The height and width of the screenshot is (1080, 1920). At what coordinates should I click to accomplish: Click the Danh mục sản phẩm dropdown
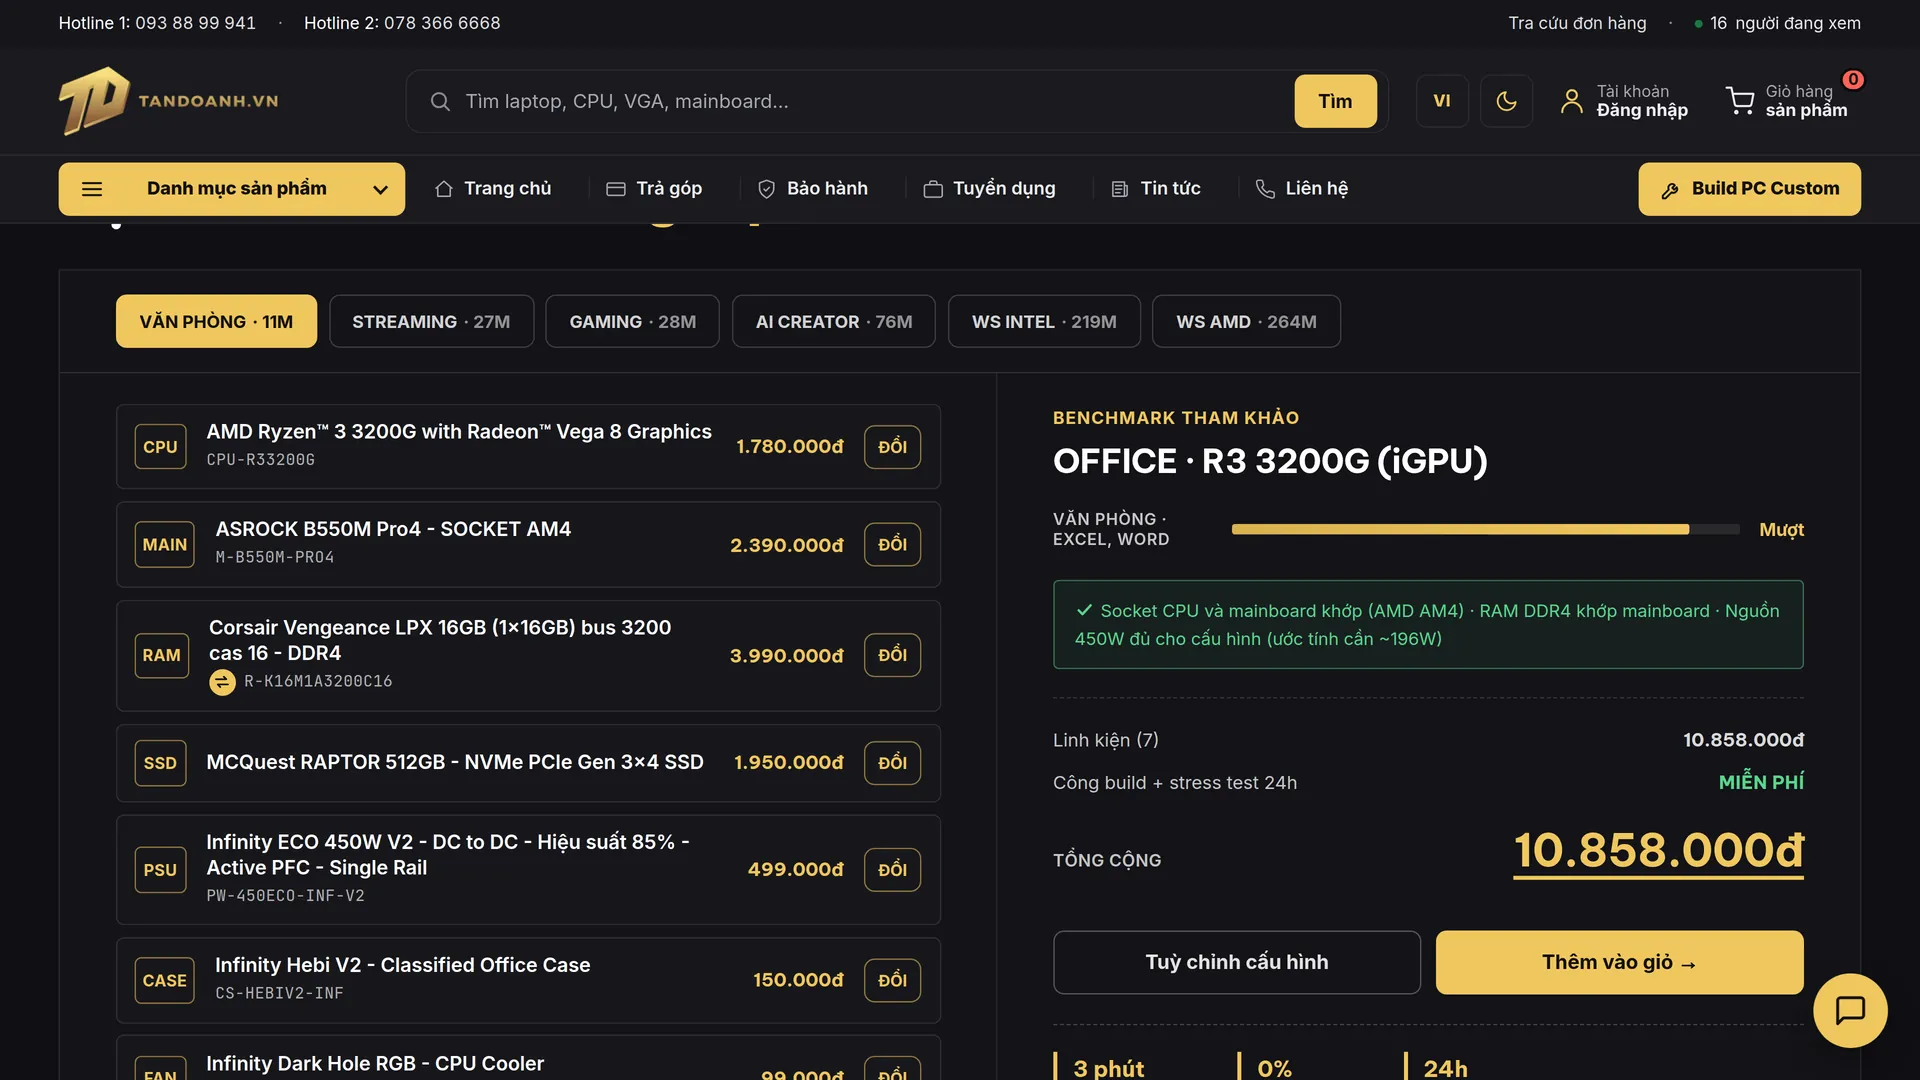point(231,189)
